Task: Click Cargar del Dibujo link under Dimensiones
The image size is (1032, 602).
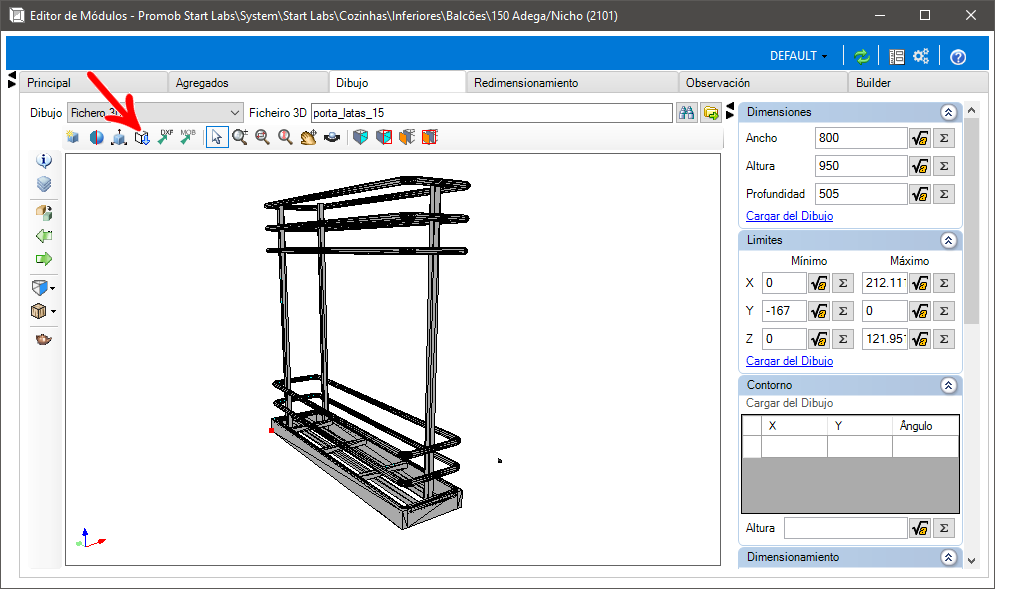Action: [x=789, y=216]
